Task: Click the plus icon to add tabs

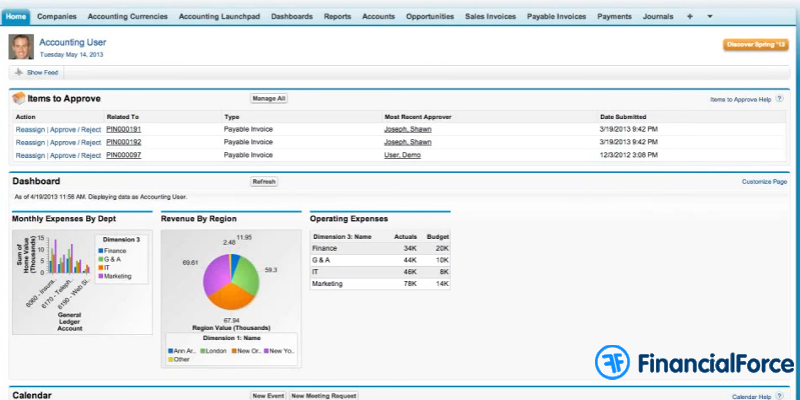Action: 690,17
